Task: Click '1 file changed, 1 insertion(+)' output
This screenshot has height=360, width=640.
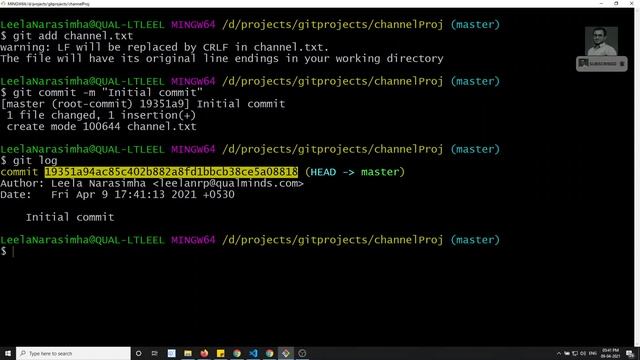Action: pos(101,115)
